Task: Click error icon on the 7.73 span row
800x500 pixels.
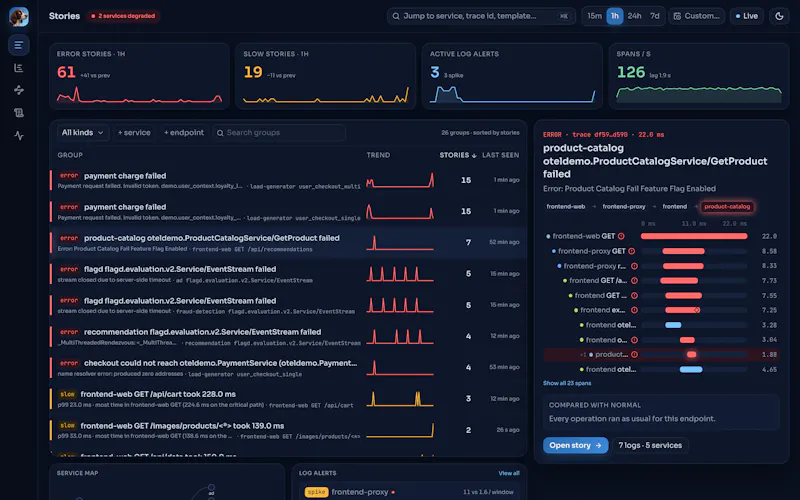Action: [x=634, y=281]
